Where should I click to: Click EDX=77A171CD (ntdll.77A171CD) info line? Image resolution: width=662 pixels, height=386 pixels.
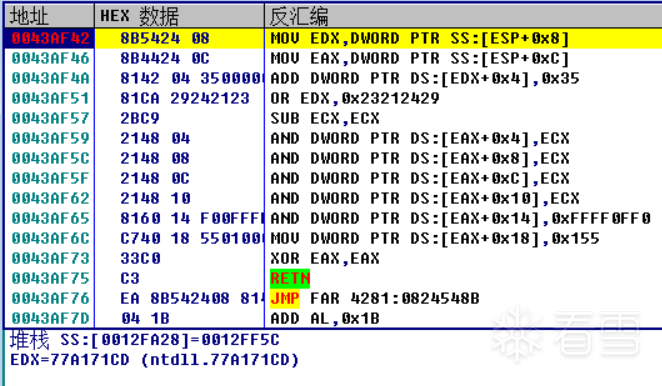pos(155,360)
